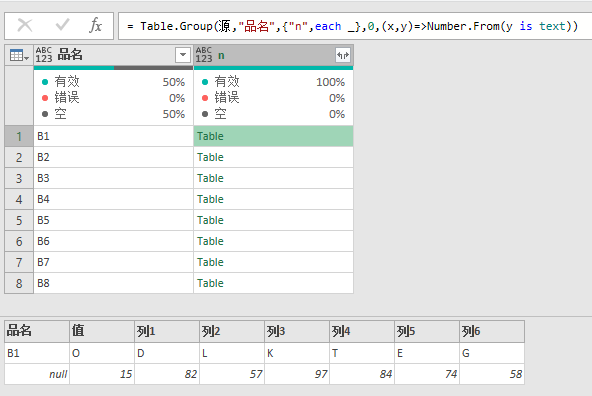Cancel formula edit with X icon
This screenshot has height=396, width=592.
[x=25, y=26]
